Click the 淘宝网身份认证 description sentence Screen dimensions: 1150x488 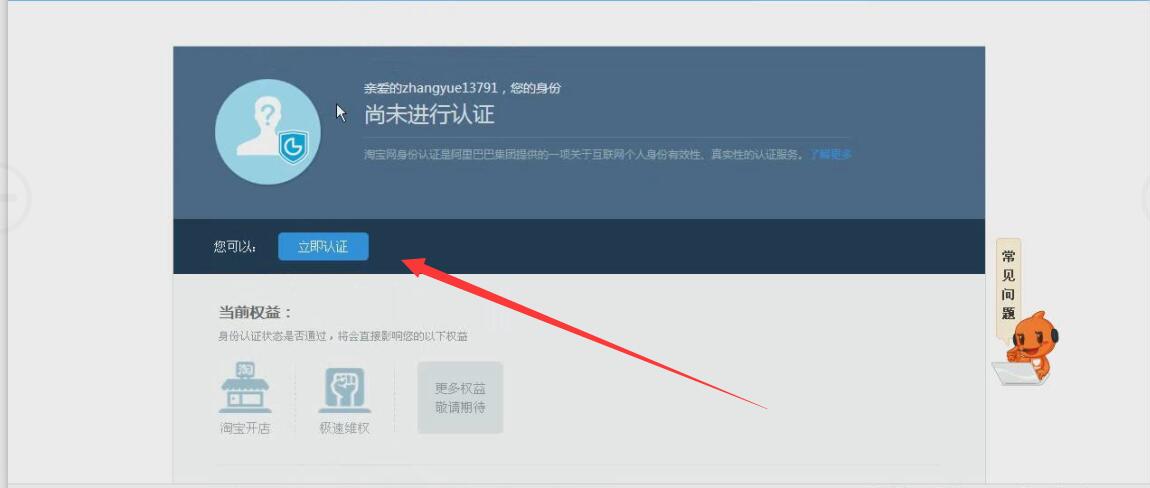click(x=585, y=154)
